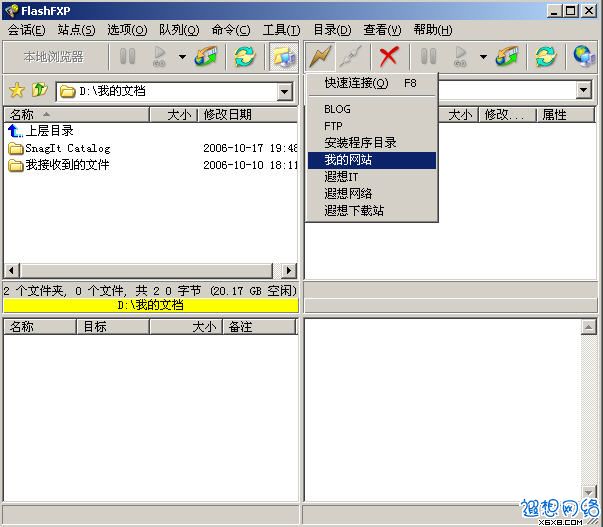Open the remote path dropdown arrow
Viewport: 603px width, 527px height.
click(584, 90)
